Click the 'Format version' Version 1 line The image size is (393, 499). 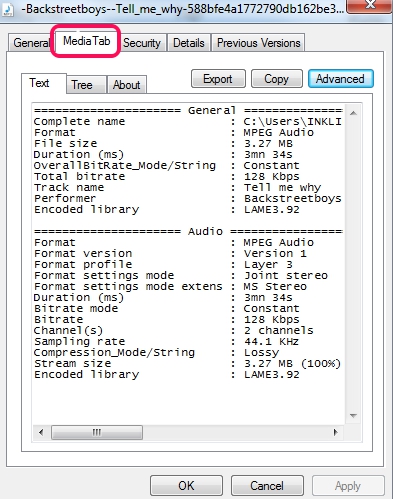click(170, 253)
